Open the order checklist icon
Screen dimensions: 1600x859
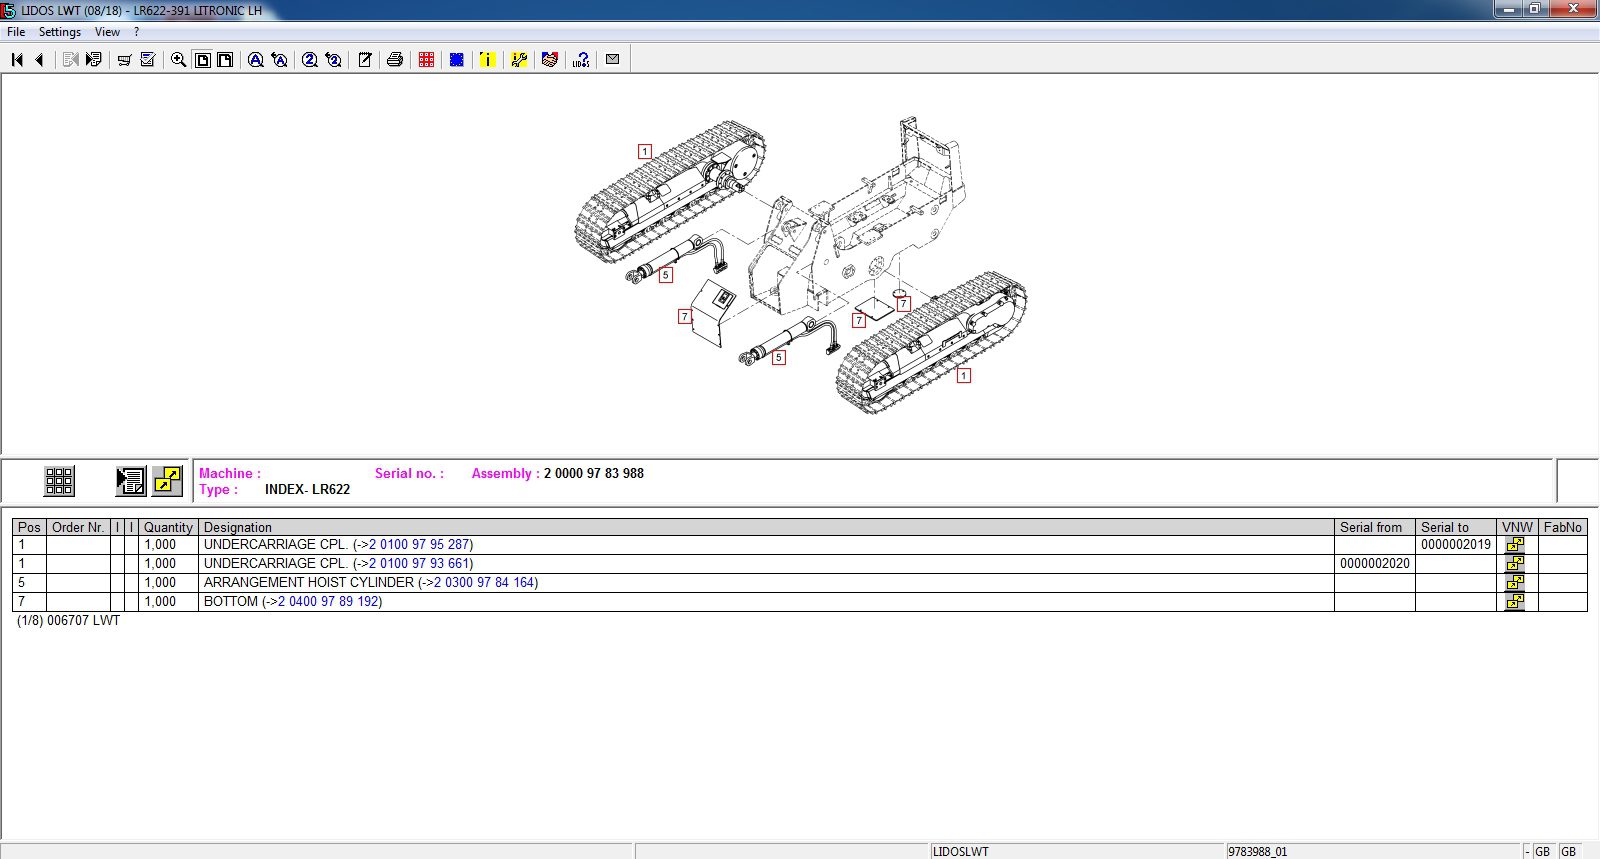point(148,60)
